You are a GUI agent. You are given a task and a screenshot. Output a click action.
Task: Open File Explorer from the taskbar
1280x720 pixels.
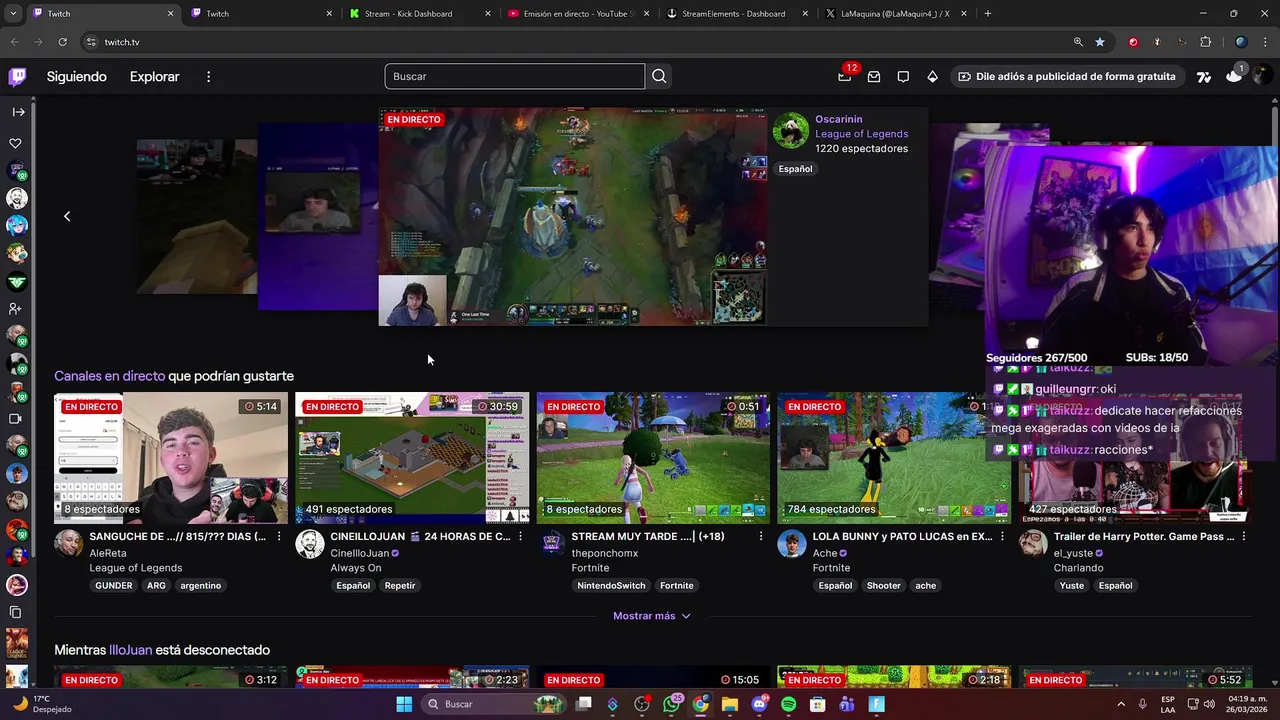pyautogui.click(x=730, y=704)
